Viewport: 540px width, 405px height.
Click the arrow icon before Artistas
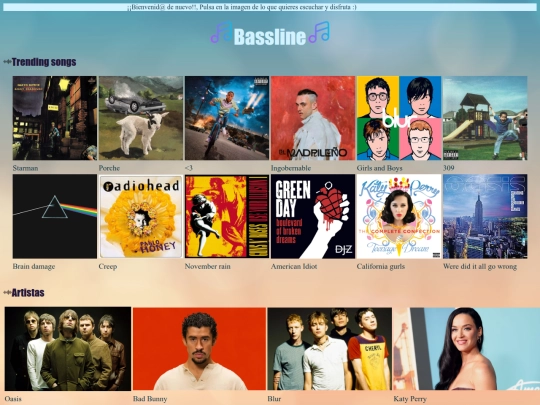coord(7,293)
